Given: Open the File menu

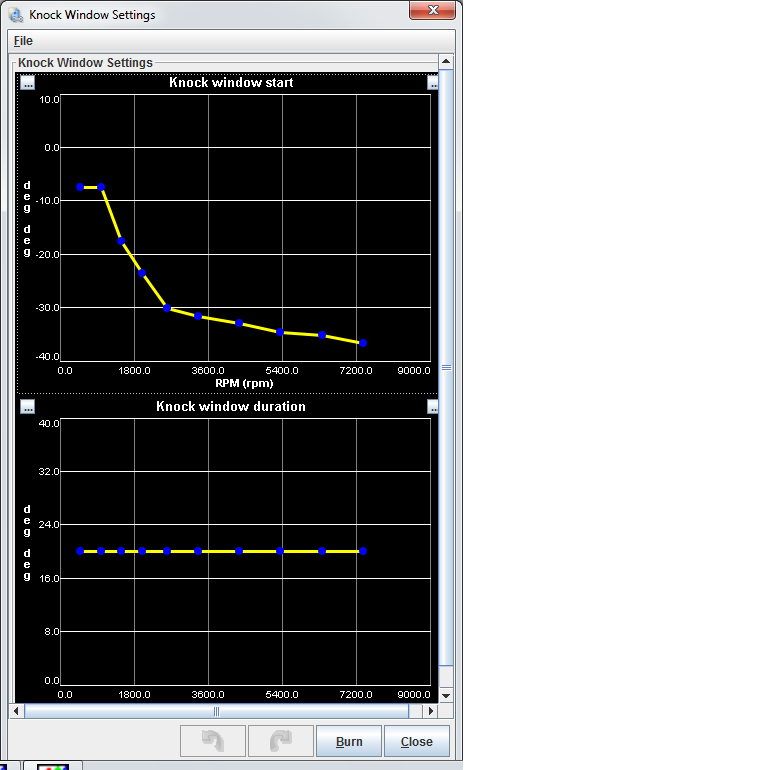Looking at the screenshot, I should click(x=23, y=41).
